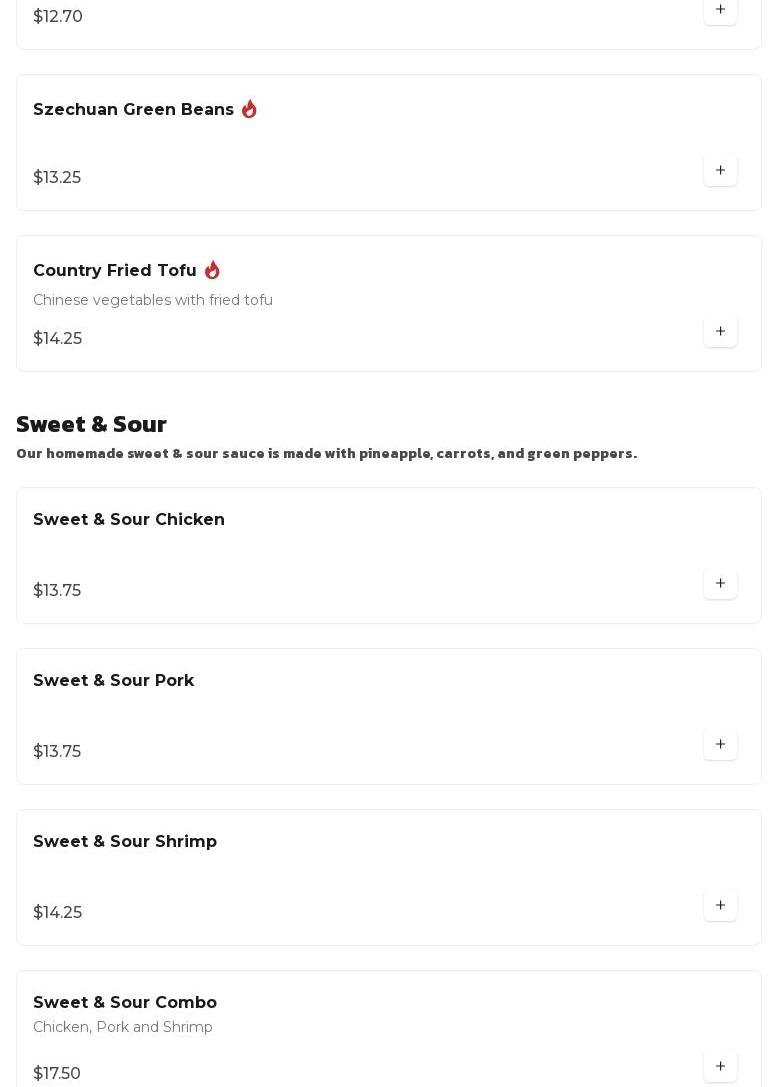Open Sweet & Sour Shrimp item details
Image resolution: width=778 pixels, height=1087 pixels.
coord(388,877)
